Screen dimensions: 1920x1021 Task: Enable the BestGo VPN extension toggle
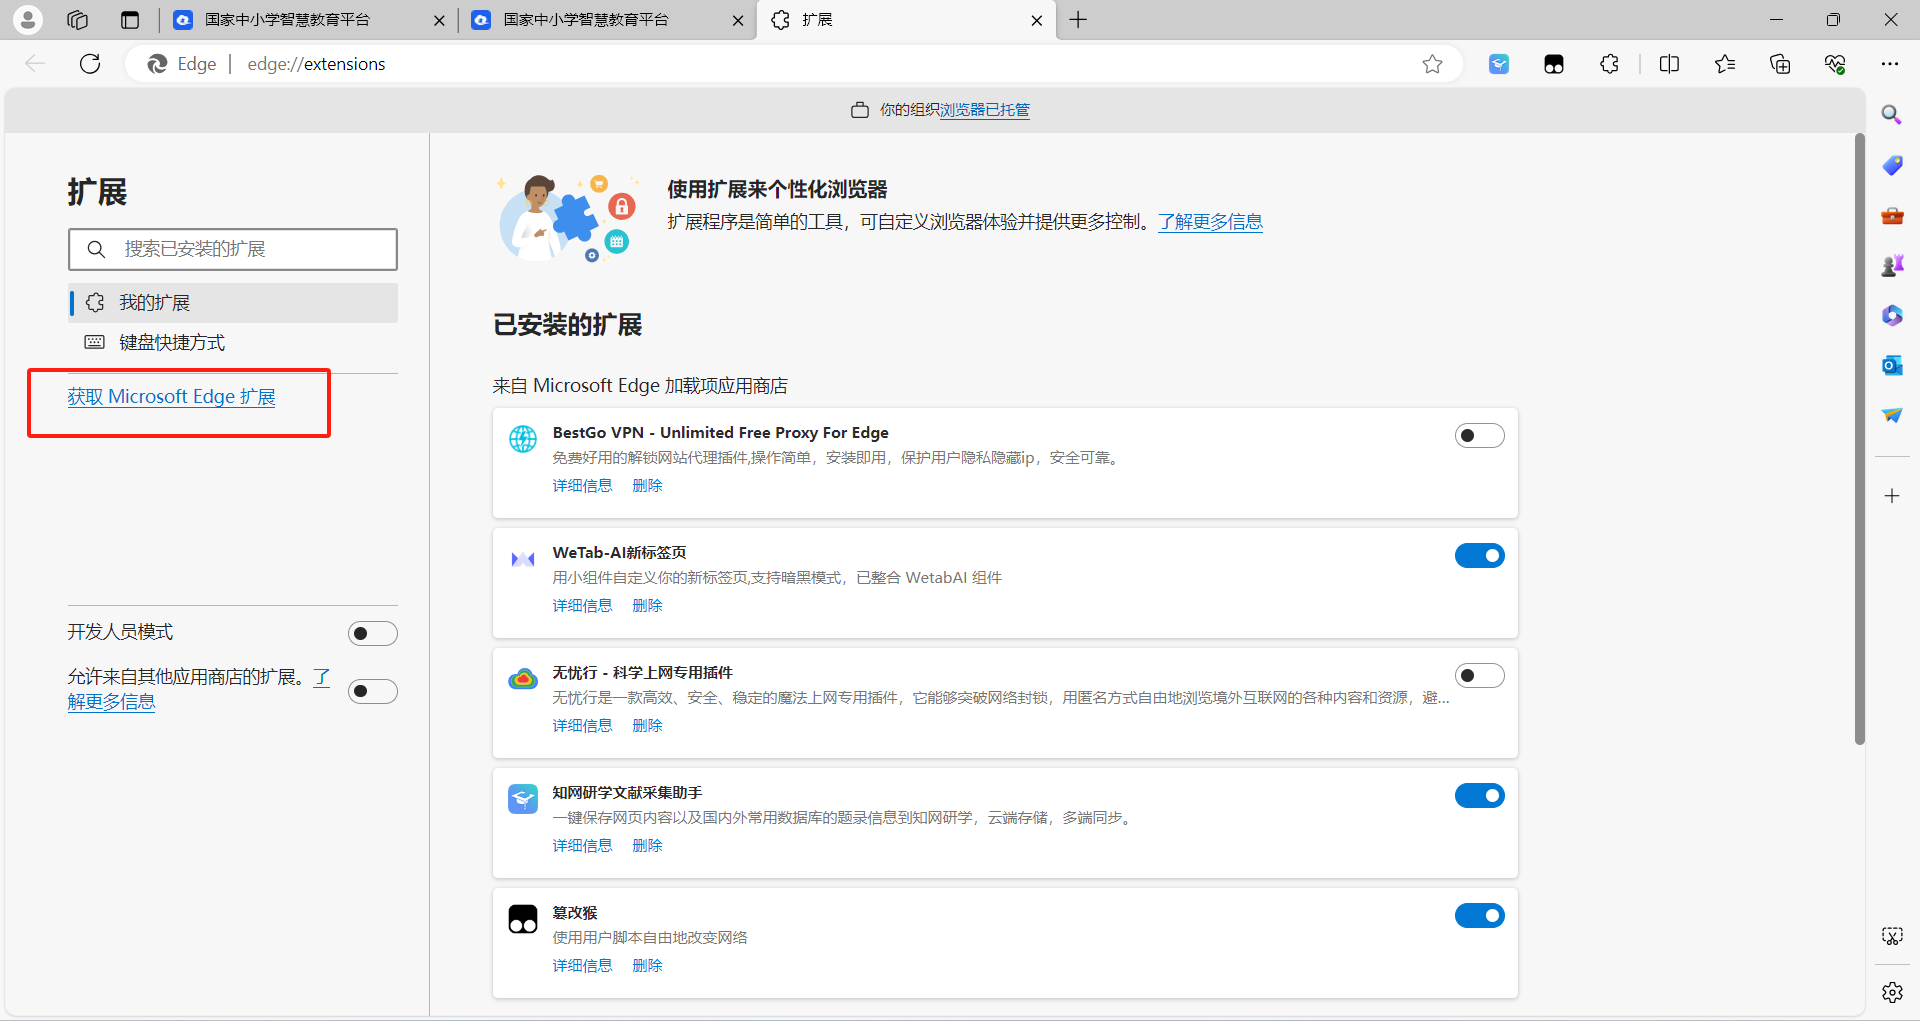[x=1479, y=435]
